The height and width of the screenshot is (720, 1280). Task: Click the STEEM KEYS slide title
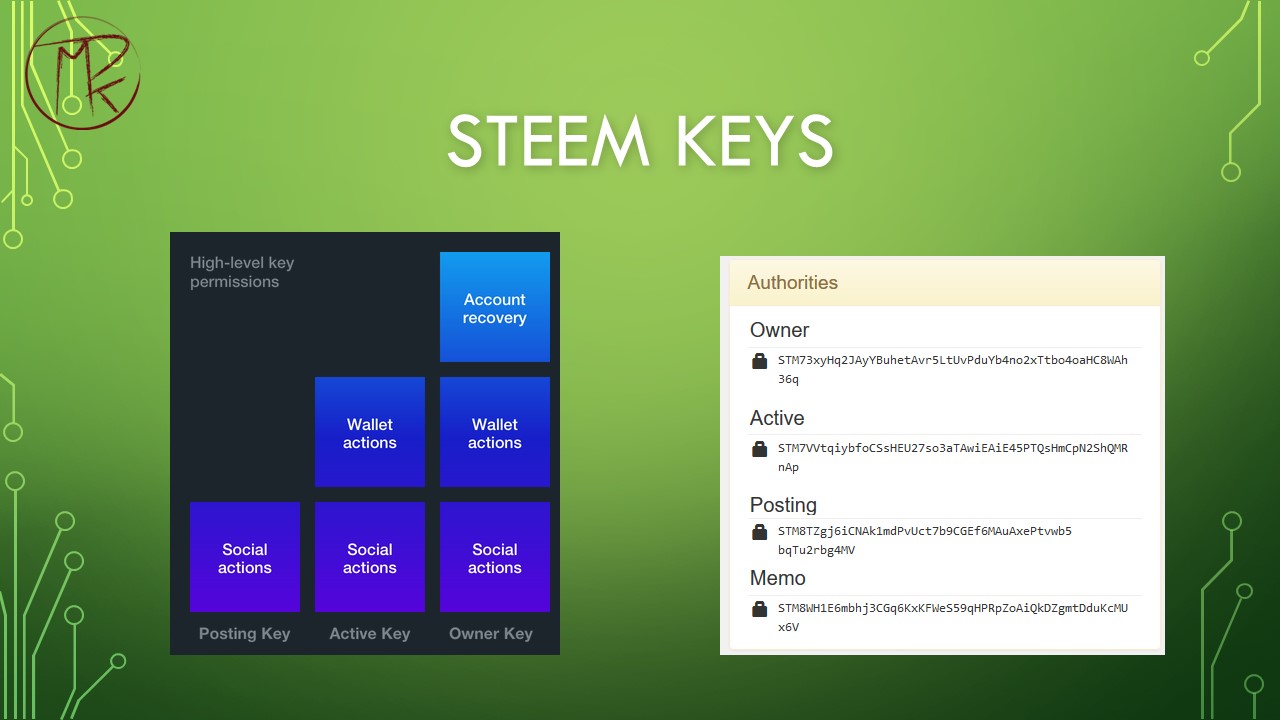640,141
